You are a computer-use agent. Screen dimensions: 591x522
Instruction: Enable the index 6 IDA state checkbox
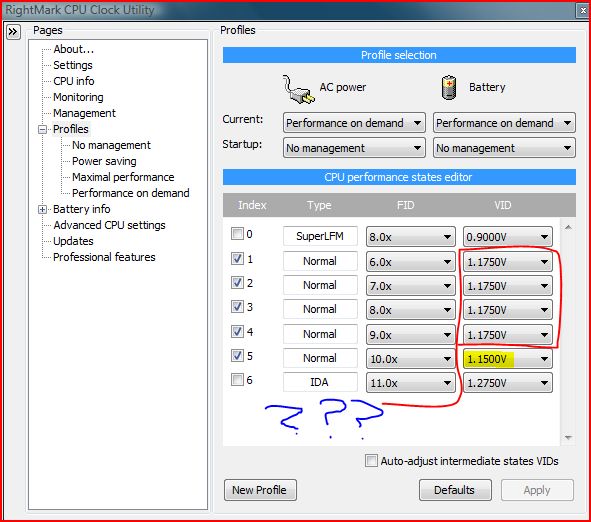point(237,380)
